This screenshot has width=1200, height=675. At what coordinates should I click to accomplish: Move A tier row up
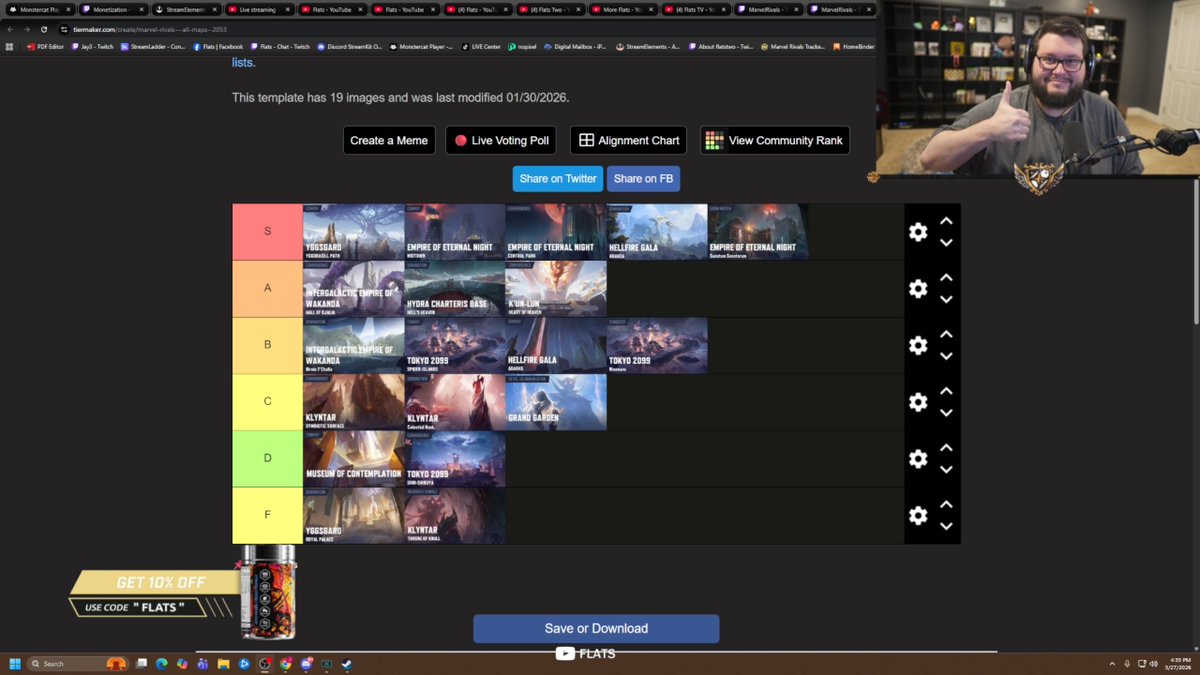pos(946,278)
